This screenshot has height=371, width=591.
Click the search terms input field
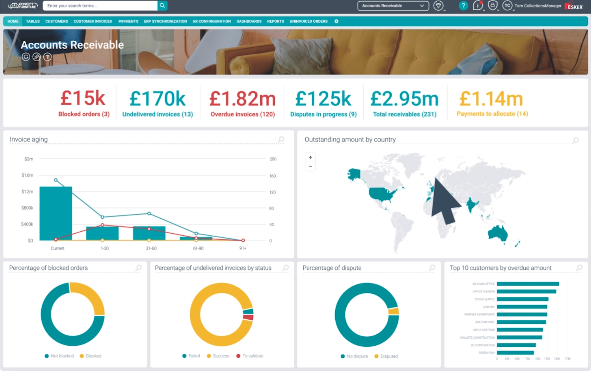click(100, 6)
